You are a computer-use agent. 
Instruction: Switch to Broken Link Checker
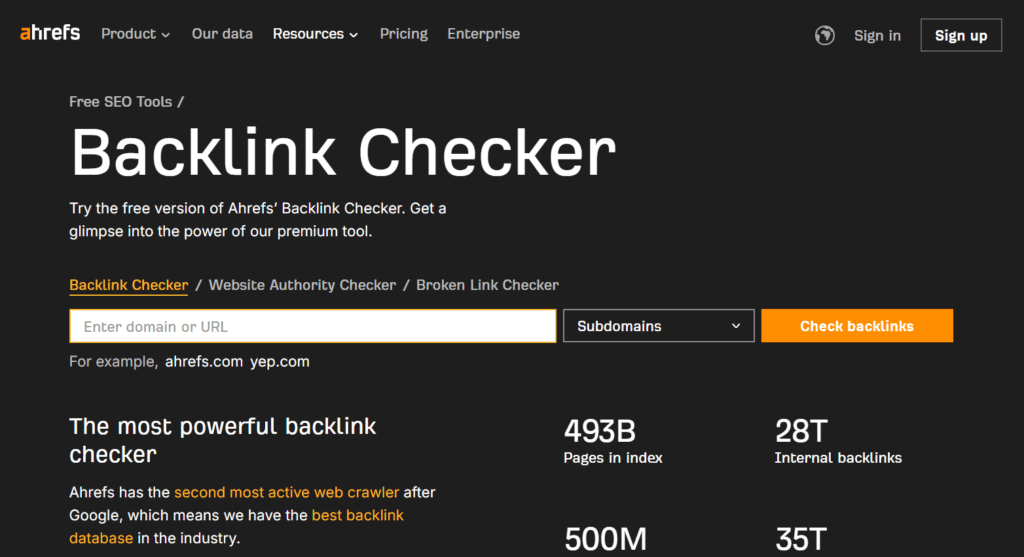[487, 285]
